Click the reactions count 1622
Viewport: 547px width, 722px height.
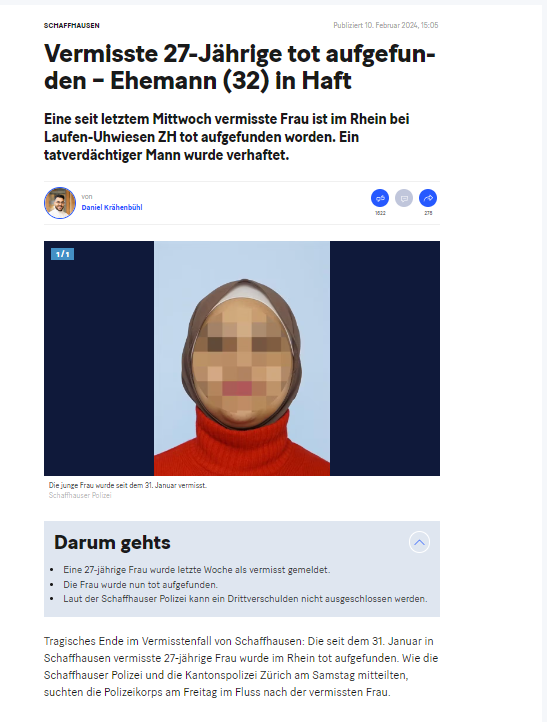coord(380,213)
